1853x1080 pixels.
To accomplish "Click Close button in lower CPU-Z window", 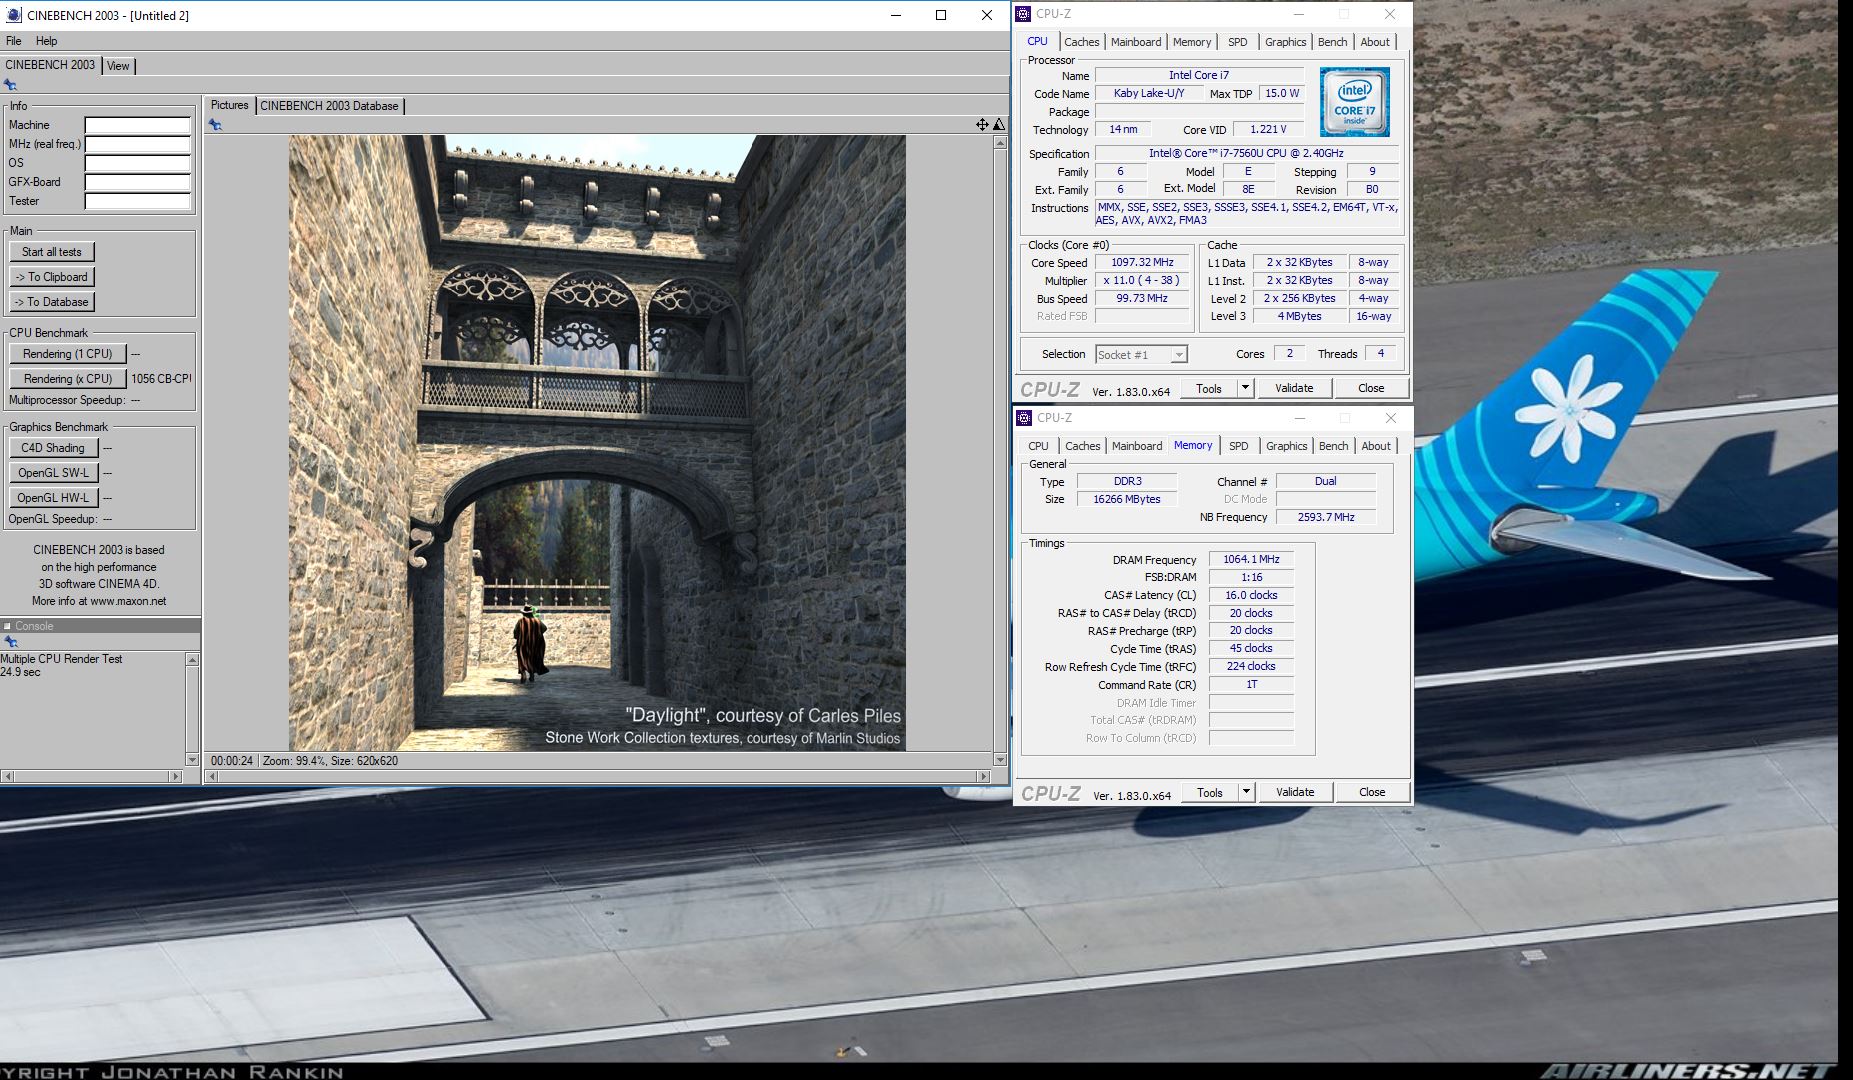I will (x=1372, y=792).
